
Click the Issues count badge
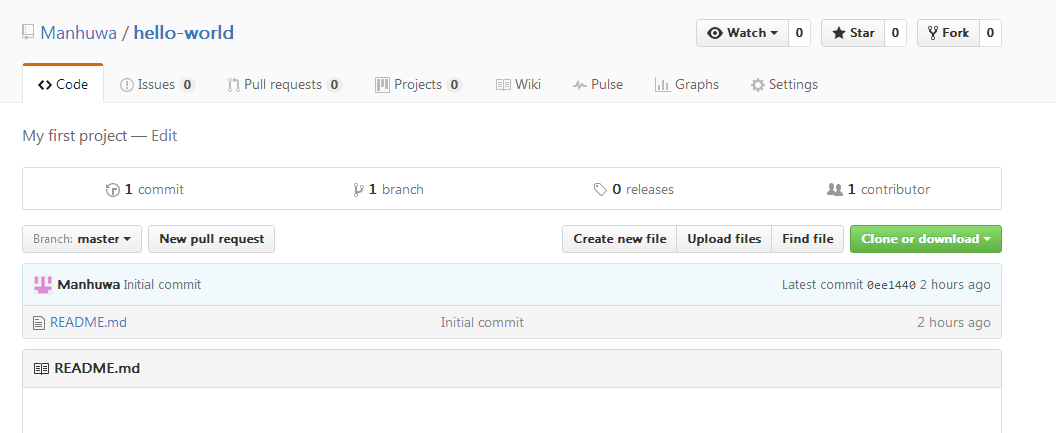pyautogui.click(x=187, y=85)
